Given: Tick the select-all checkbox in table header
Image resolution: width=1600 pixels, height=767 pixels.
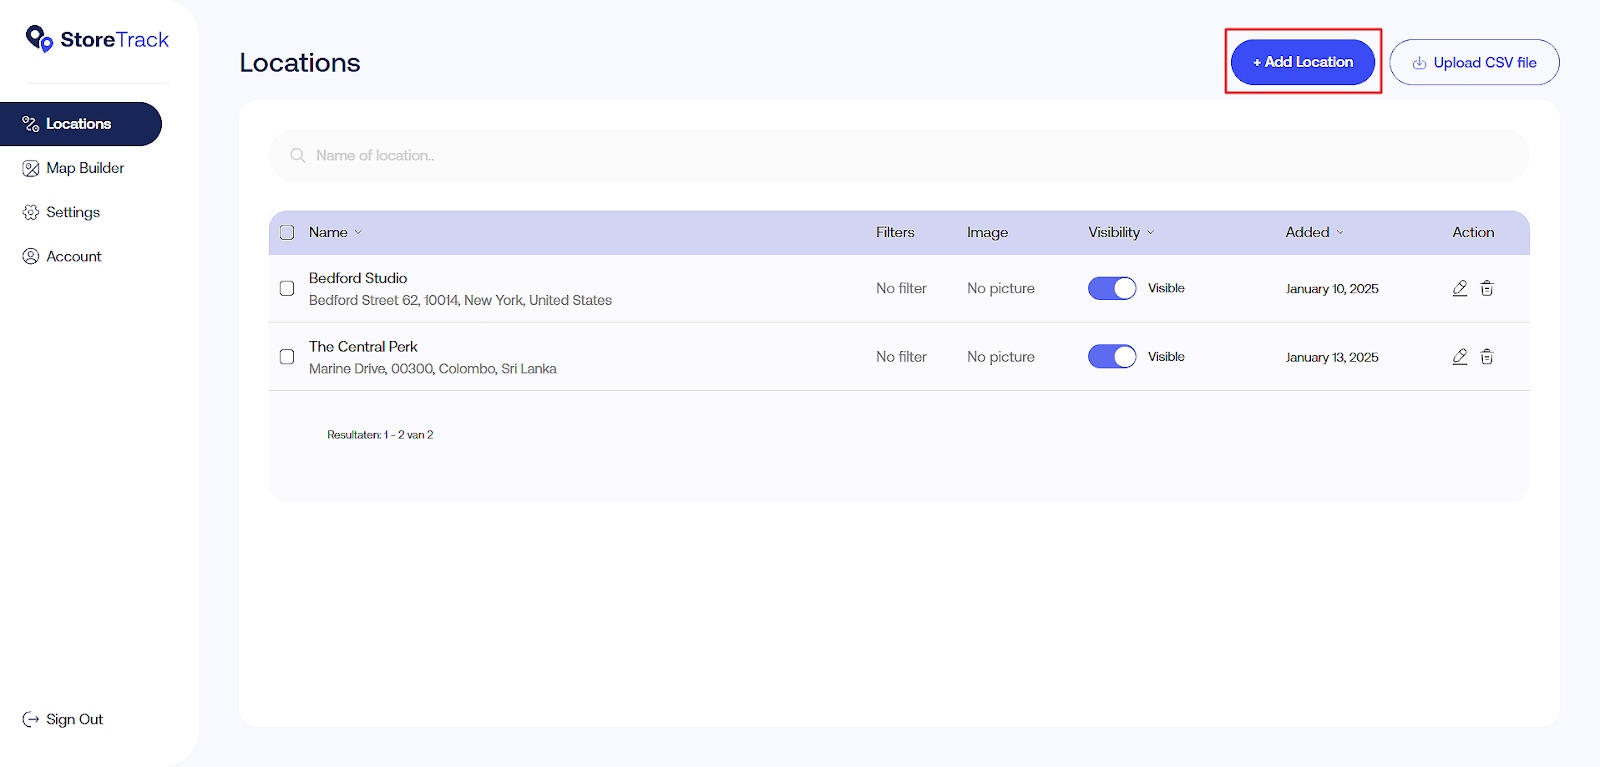Looking at the screenshot, I should click(287, 232).
